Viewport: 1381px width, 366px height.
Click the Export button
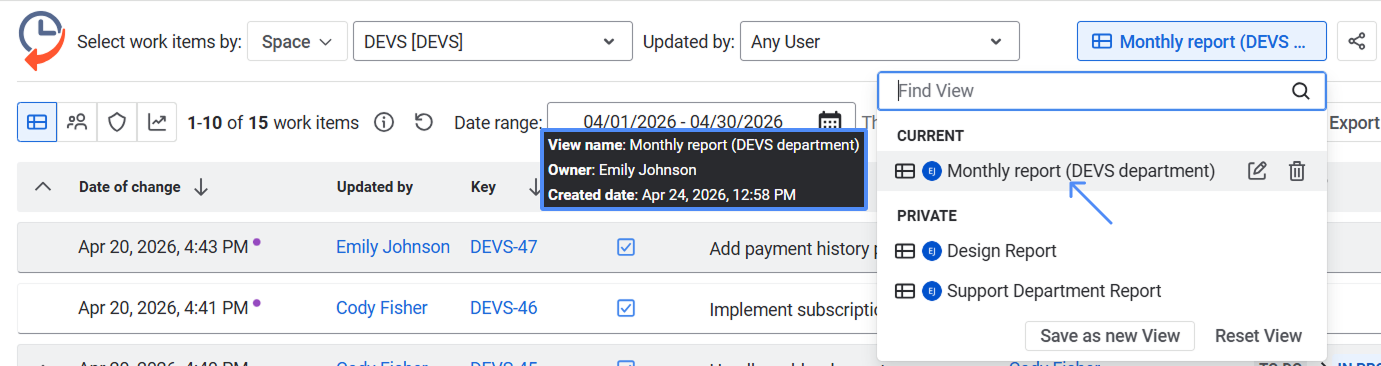point(1354,123)
